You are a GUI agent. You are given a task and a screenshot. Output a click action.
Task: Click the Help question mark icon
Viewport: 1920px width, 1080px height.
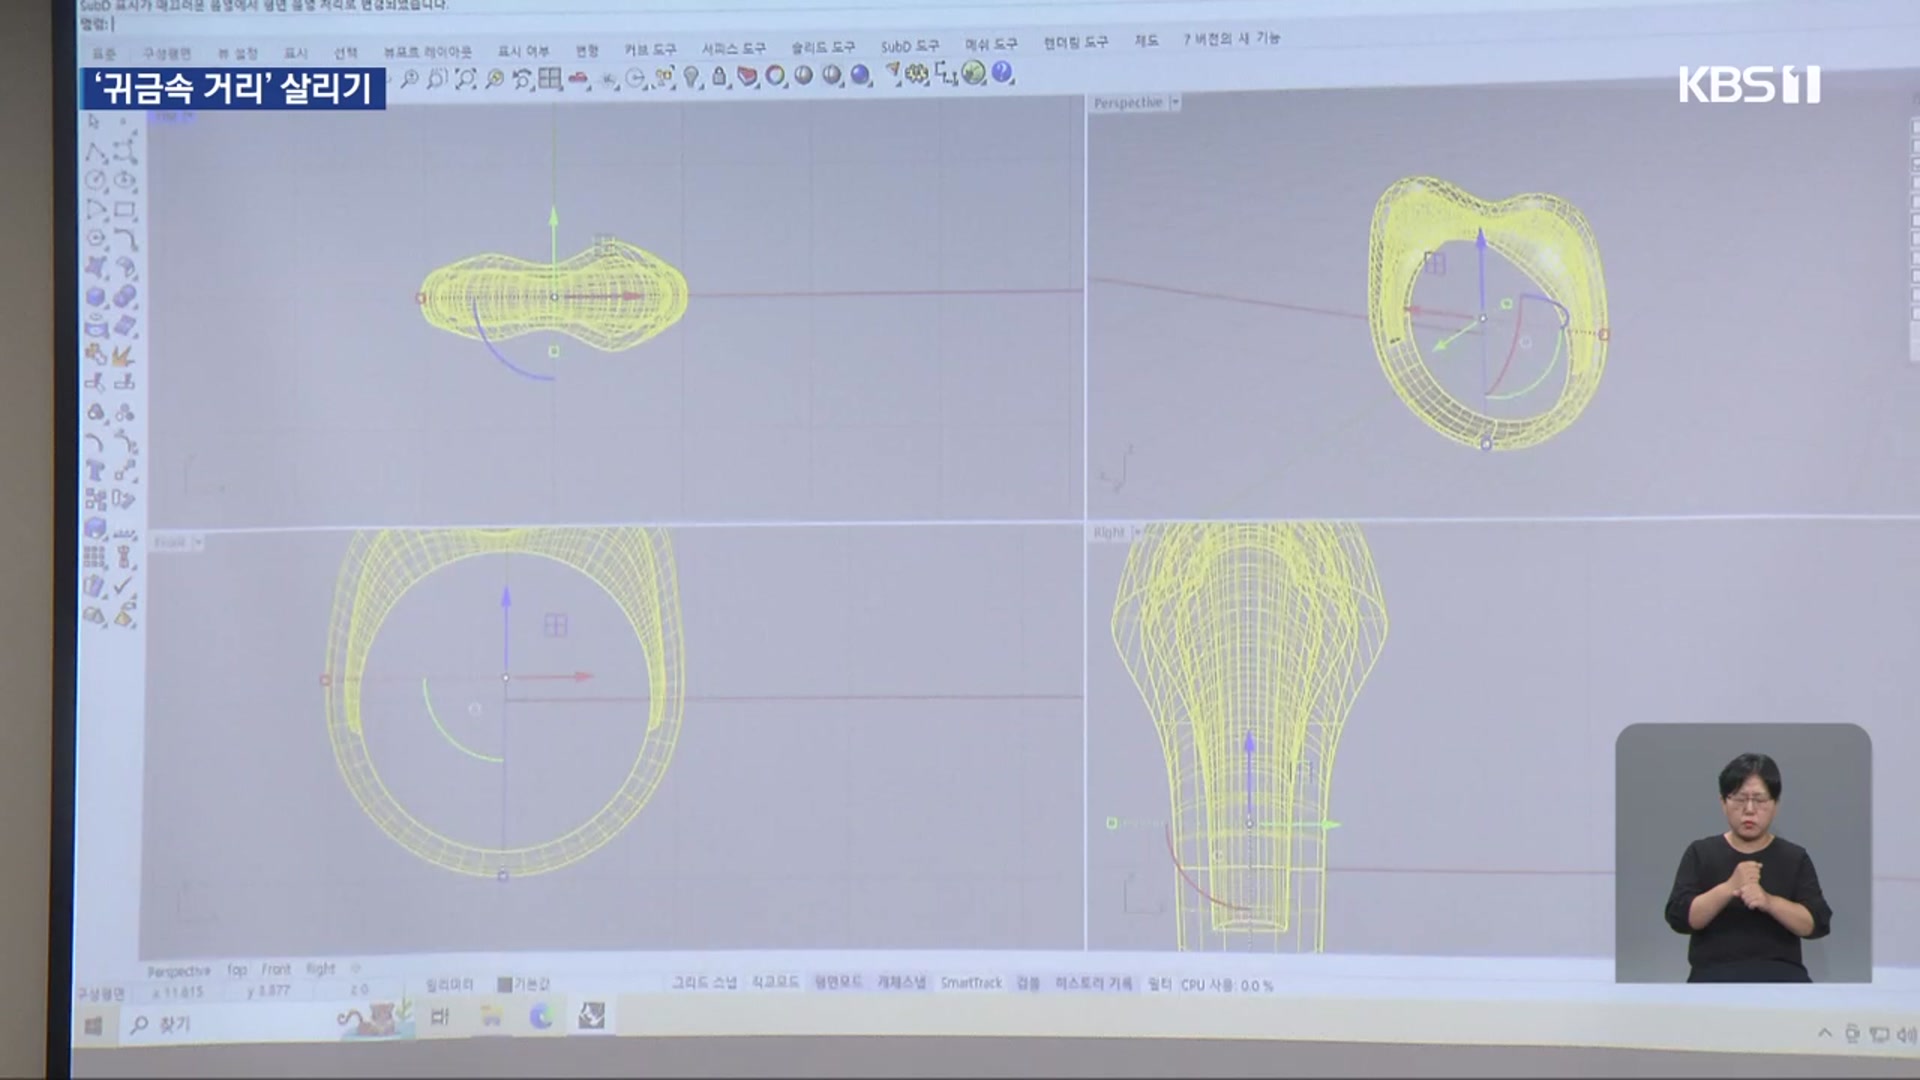1002,73
